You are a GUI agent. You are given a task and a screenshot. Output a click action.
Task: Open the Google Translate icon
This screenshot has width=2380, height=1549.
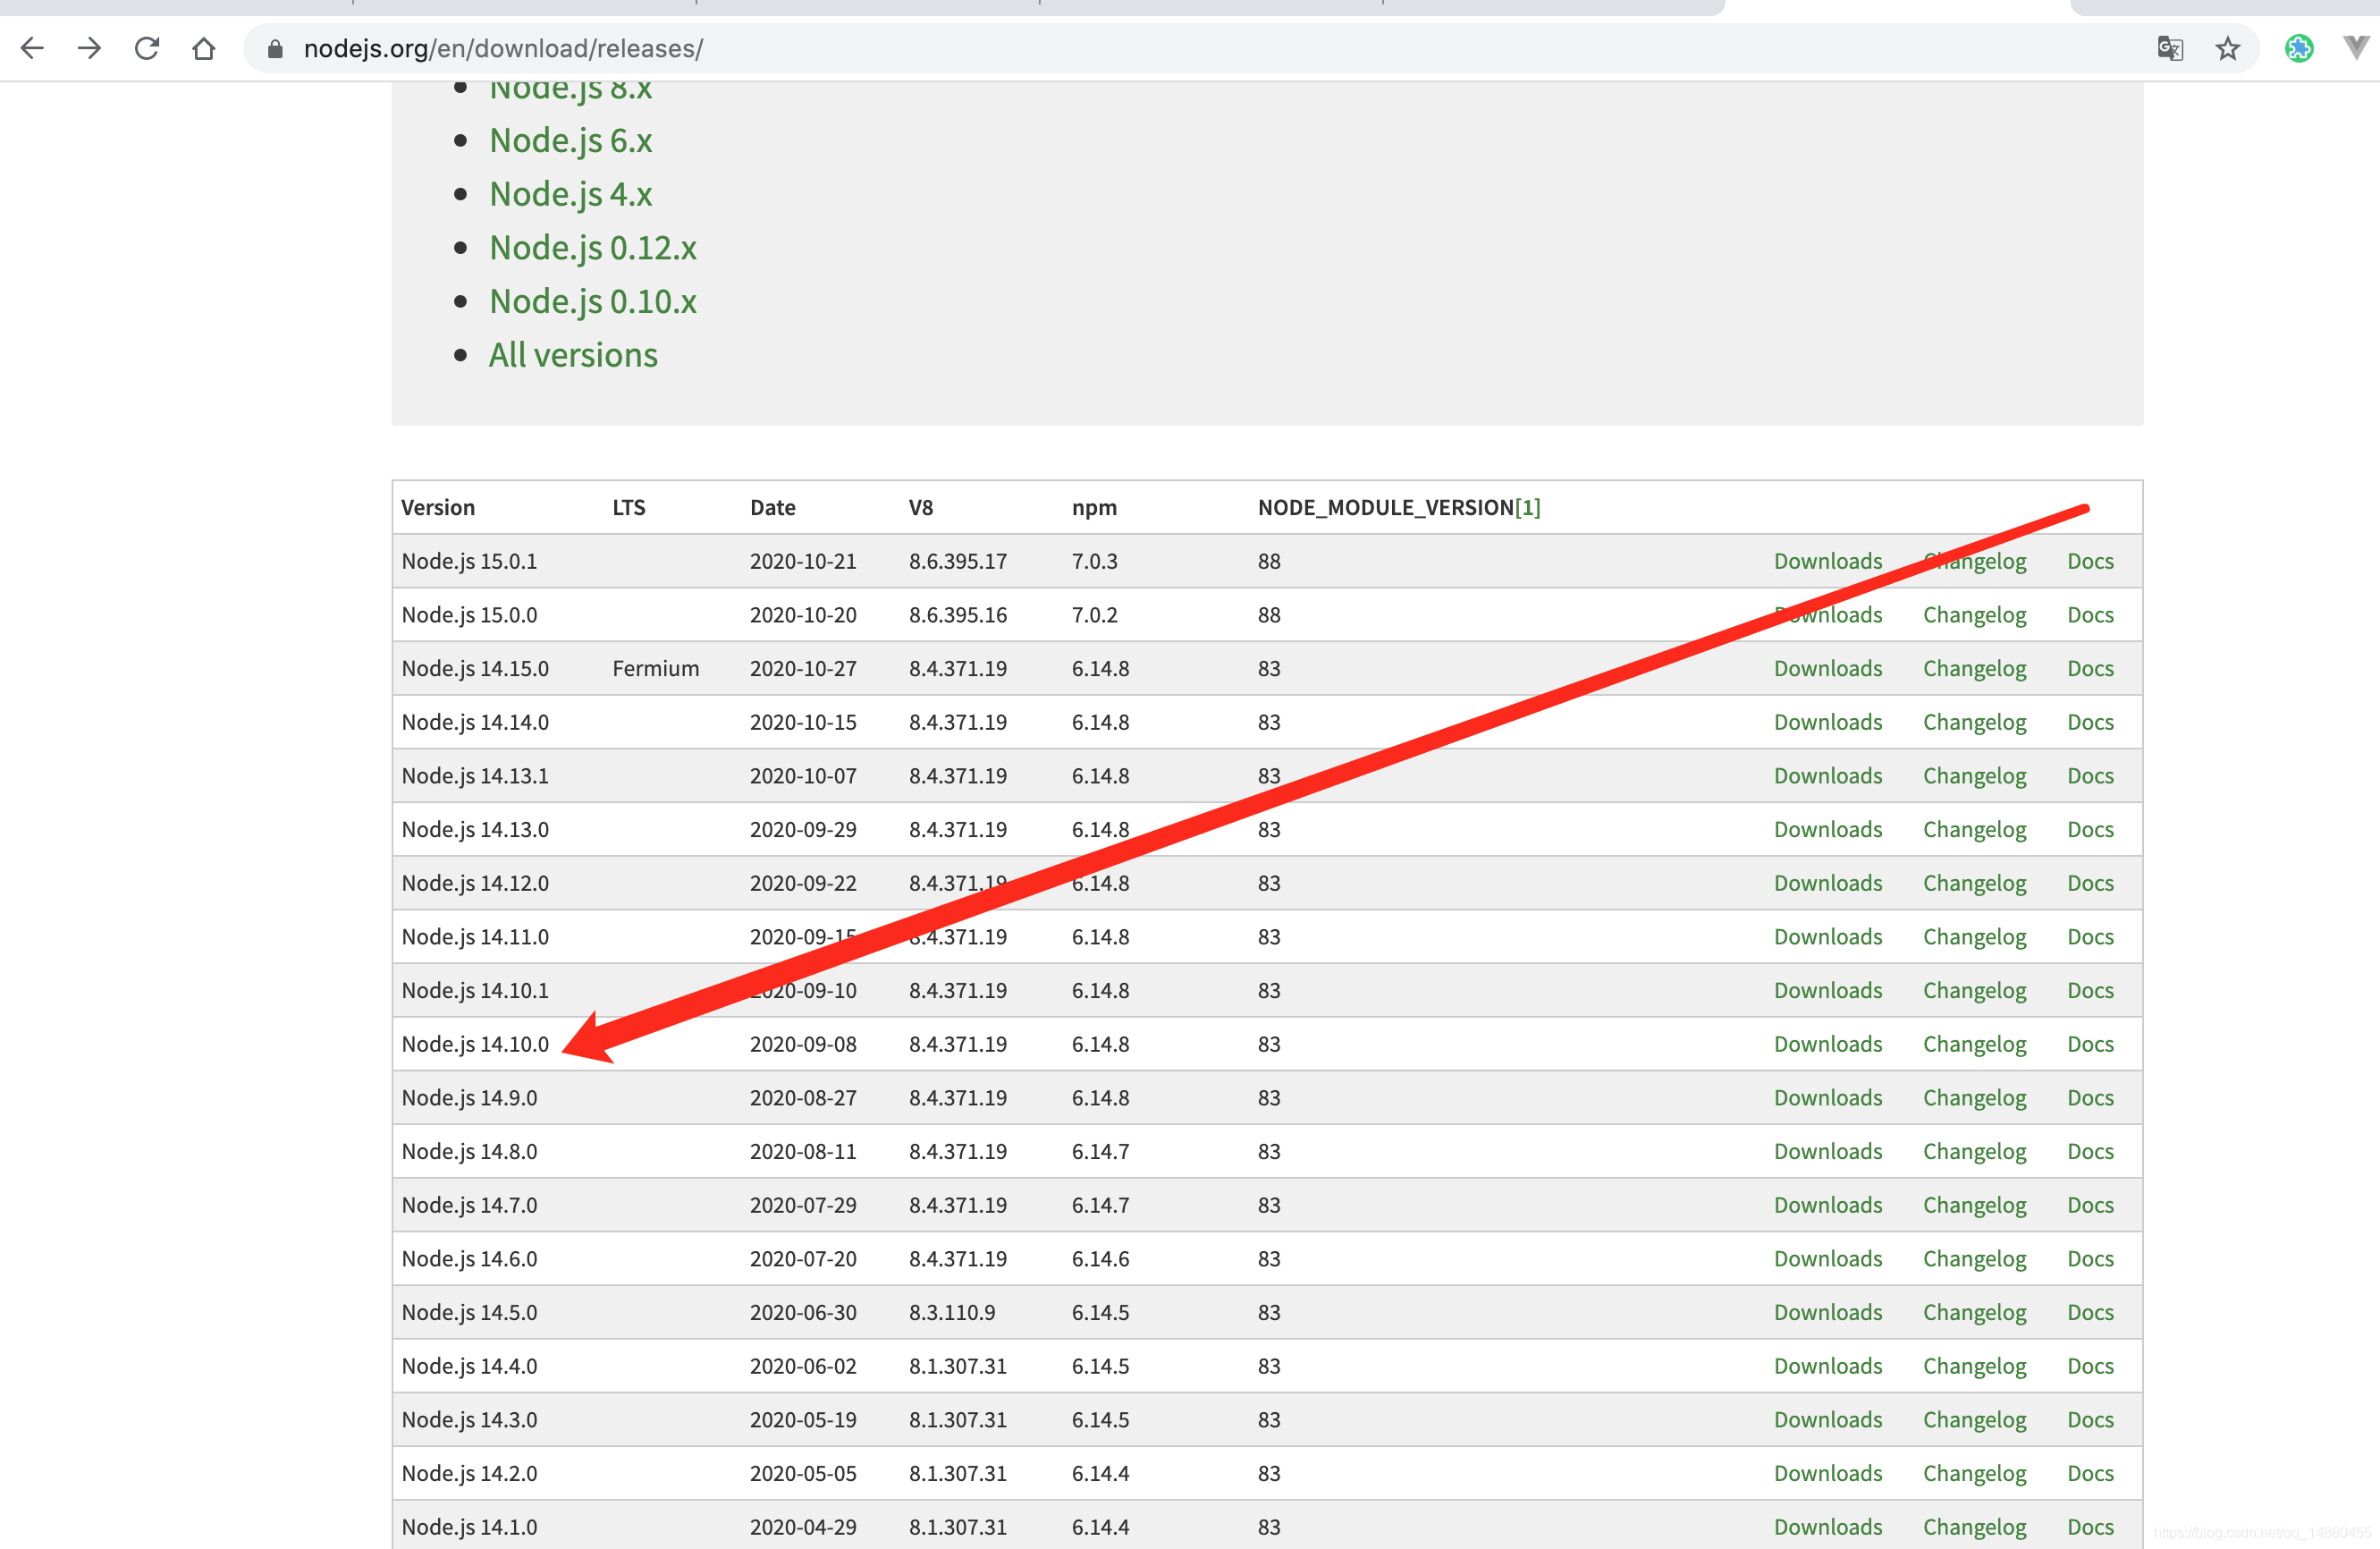pyautogui.click(x=2169, y=48)
